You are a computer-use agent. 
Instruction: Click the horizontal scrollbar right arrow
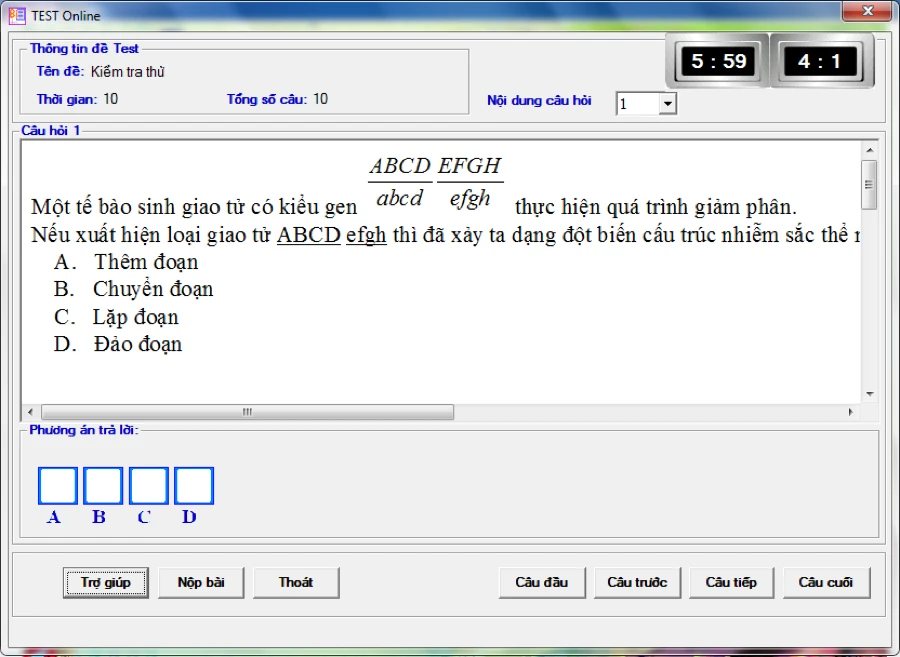point(851,412)
